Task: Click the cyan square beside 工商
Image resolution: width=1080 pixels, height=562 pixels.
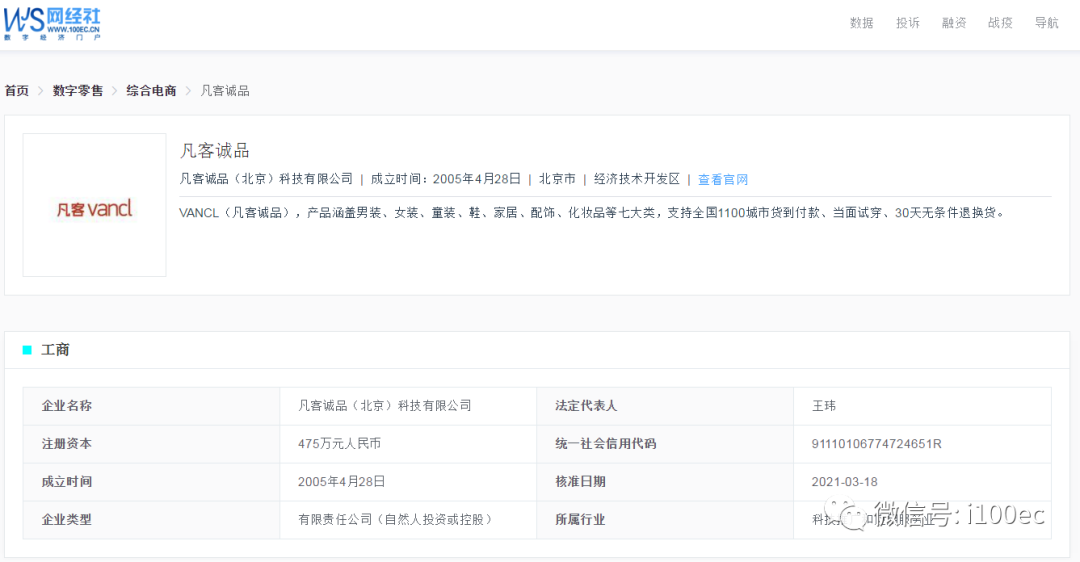Action: tap(28, 350)
